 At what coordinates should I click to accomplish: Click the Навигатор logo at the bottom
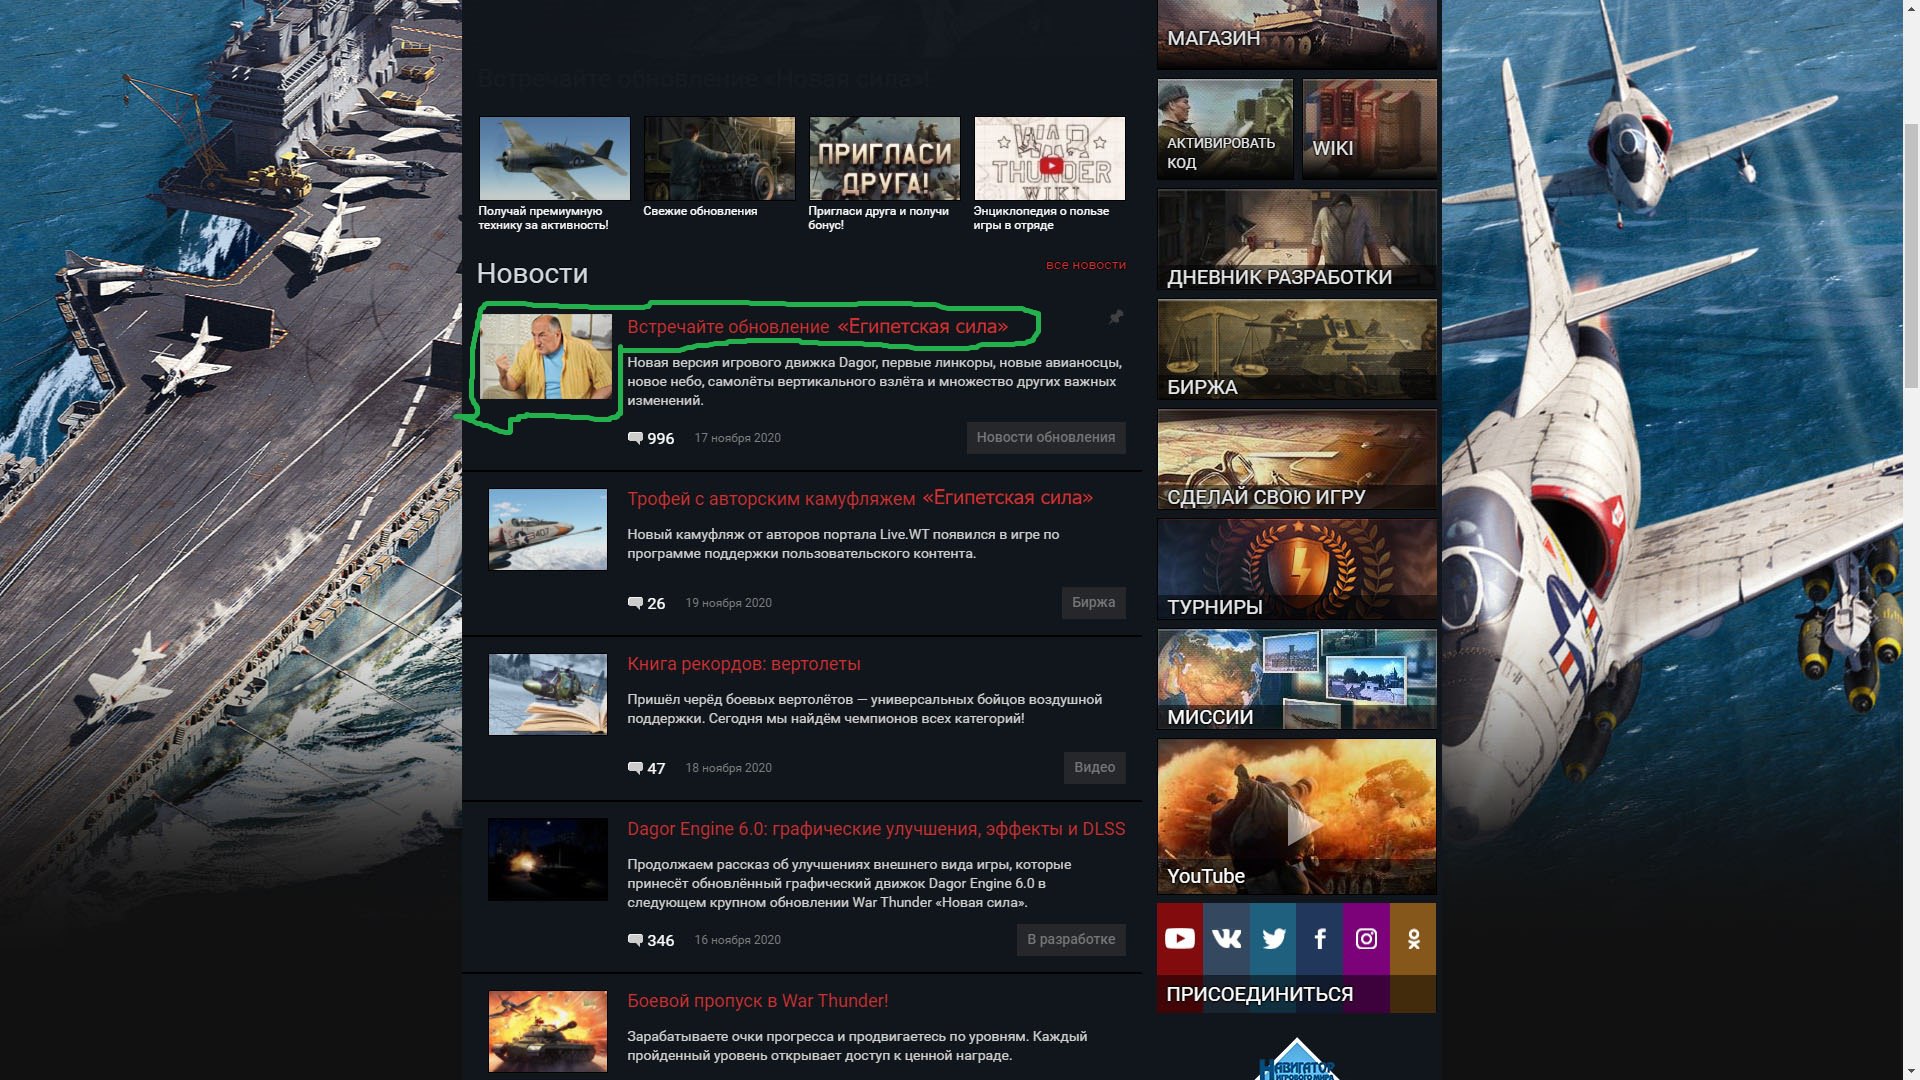point(1297,1060)
